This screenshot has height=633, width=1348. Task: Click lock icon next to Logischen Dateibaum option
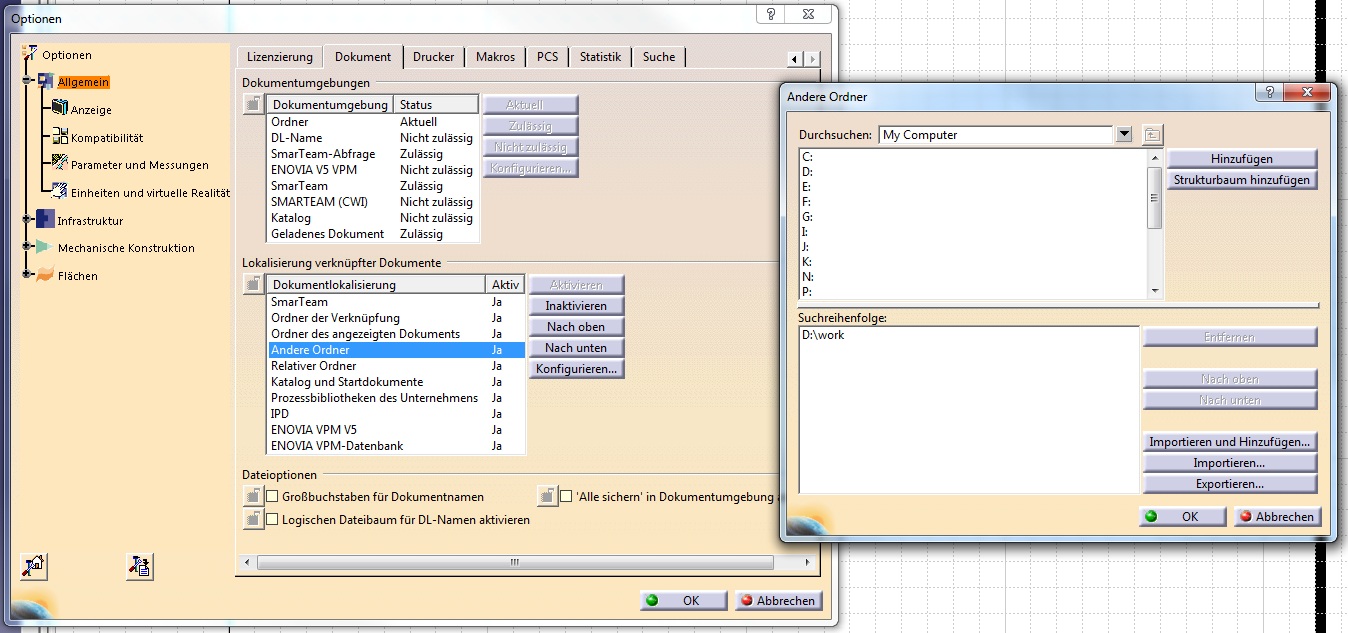[253, 519]
